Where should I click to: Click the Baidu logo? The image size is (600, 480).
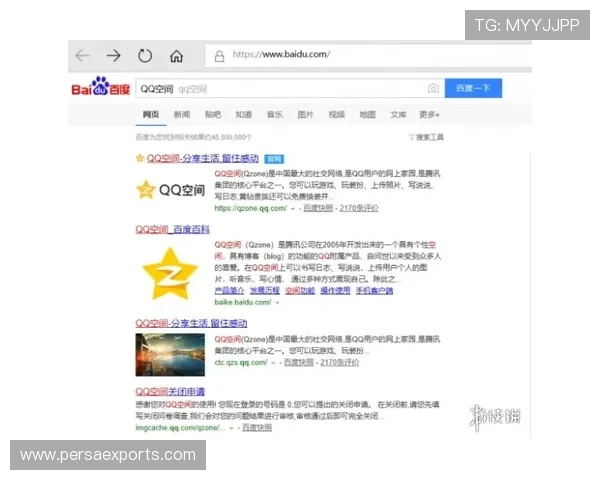tap(101, 86)
